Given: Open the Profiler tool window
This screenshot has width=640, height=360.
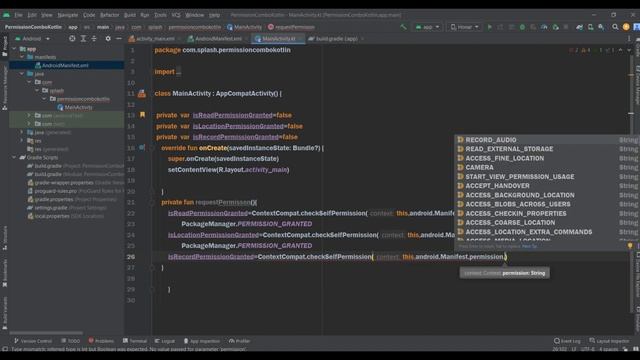Looking at the screenshot, I should [240, 341].
